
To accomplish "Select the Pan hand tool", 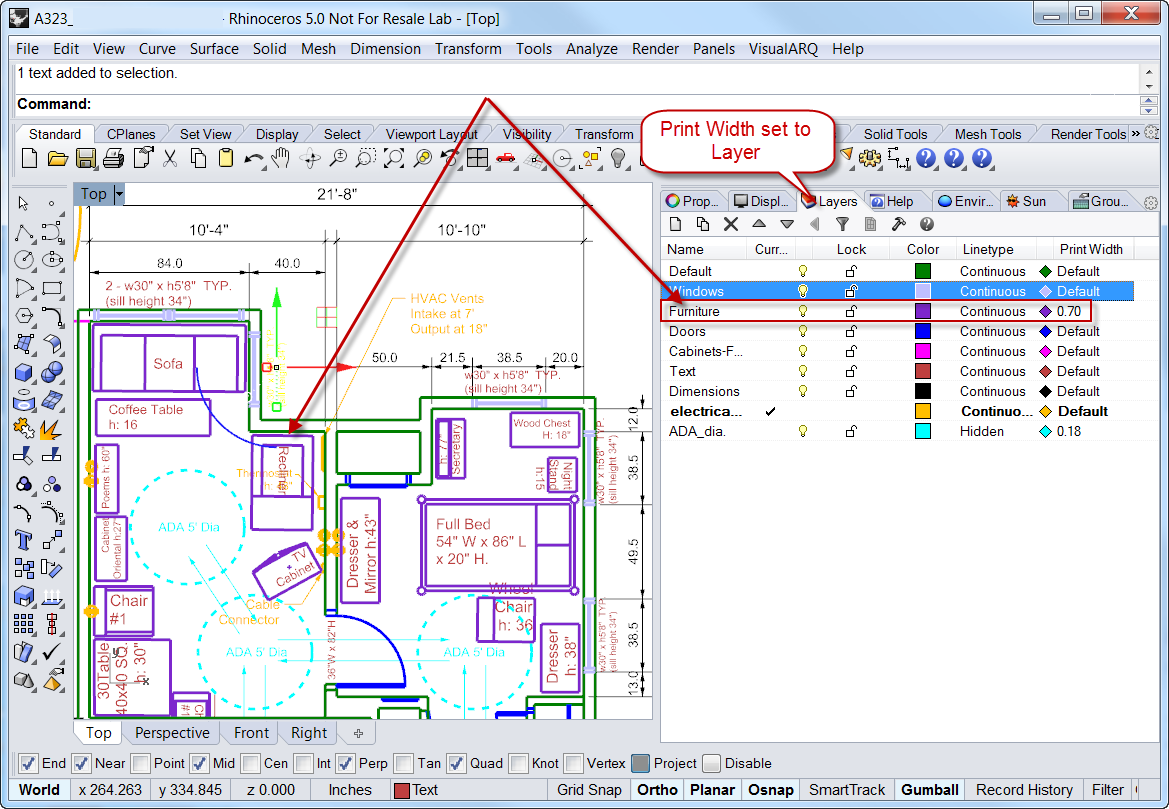I will tap(281, 158).
